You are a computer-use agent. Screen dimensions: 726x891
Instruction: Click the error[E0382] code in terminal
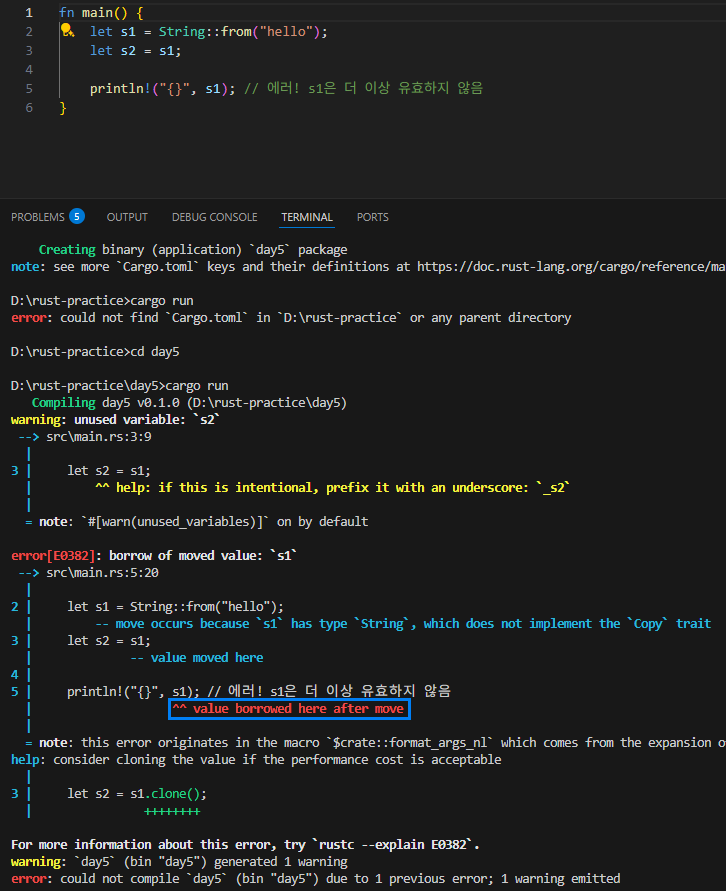tap(53, 556)
